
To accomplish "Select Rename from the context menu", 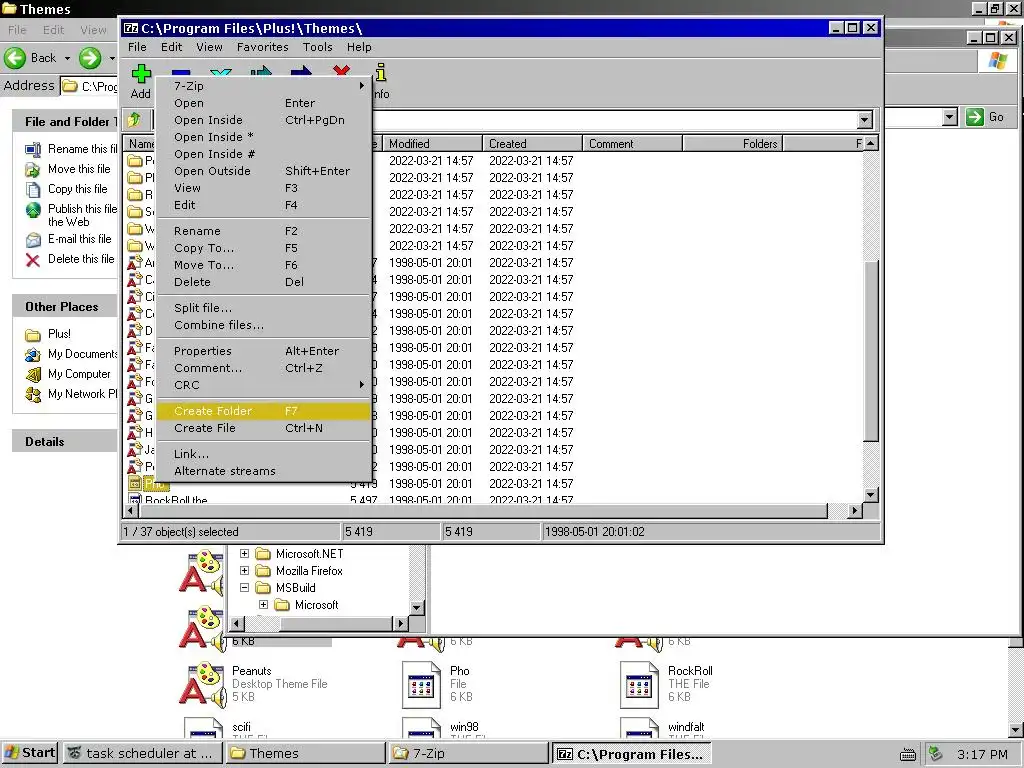I will click(x=264, y=231).
